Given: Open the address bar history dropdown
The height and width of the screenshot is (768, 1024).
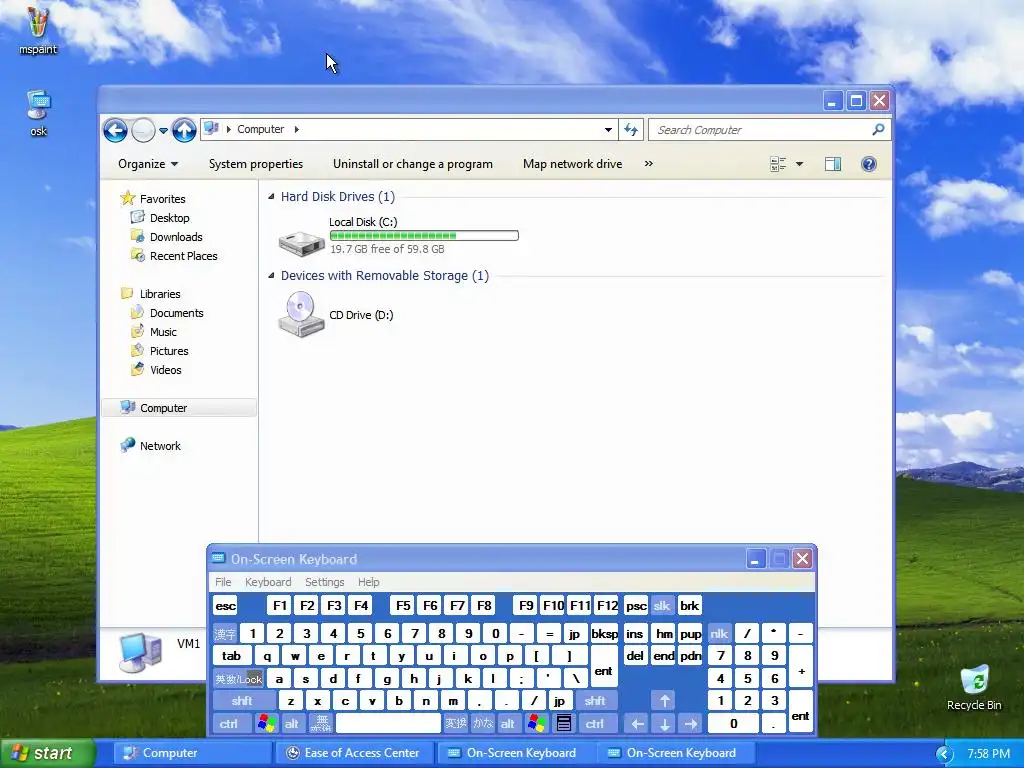Looking at the screenshot, I should pos(608,129).
